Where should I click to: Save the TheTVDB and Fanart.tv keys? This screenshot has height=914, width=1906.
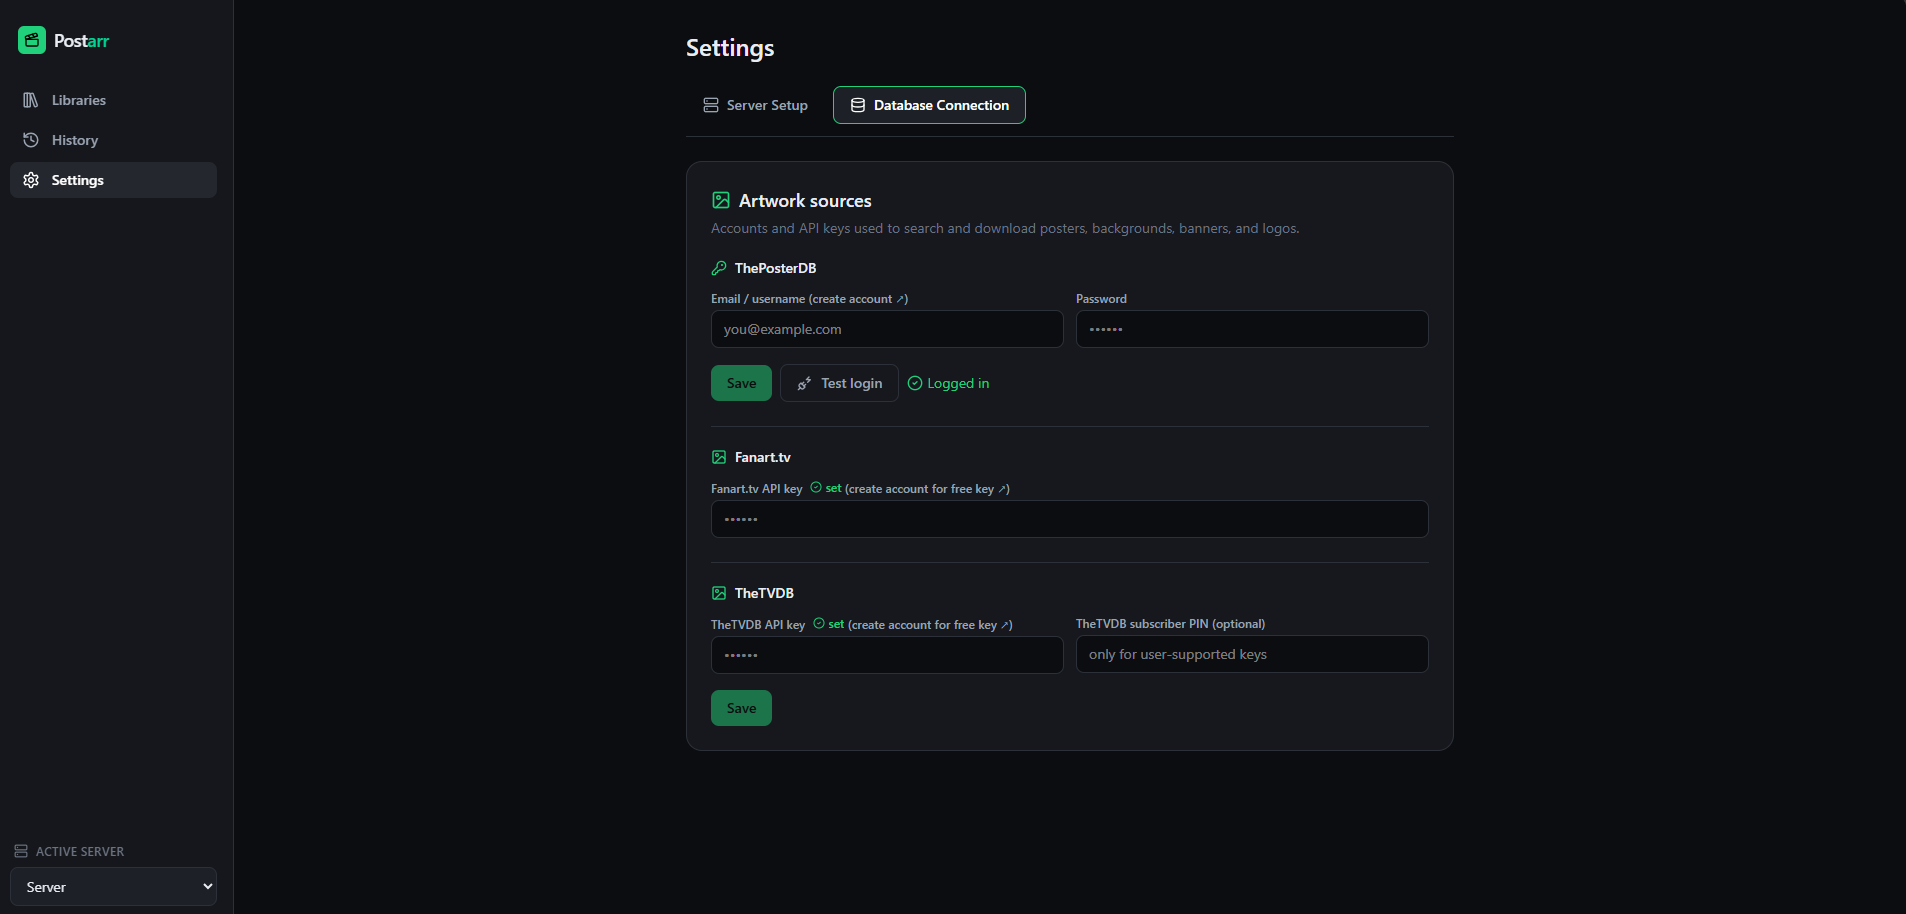click(741, 708)
